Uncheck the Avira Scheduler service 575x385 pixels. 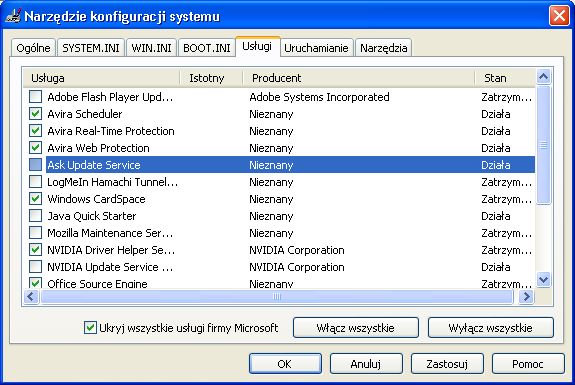pos(35,114)
